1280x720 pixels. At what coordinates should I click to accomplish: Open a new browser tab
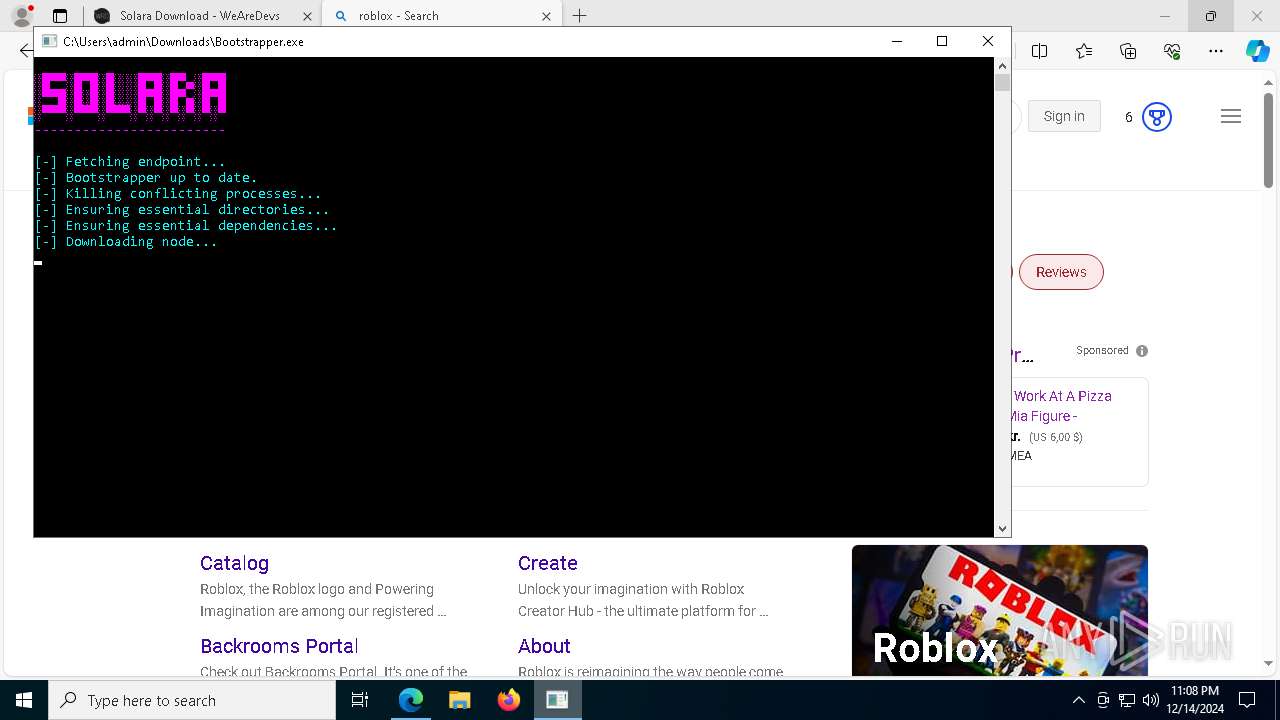tap(579, 16)
